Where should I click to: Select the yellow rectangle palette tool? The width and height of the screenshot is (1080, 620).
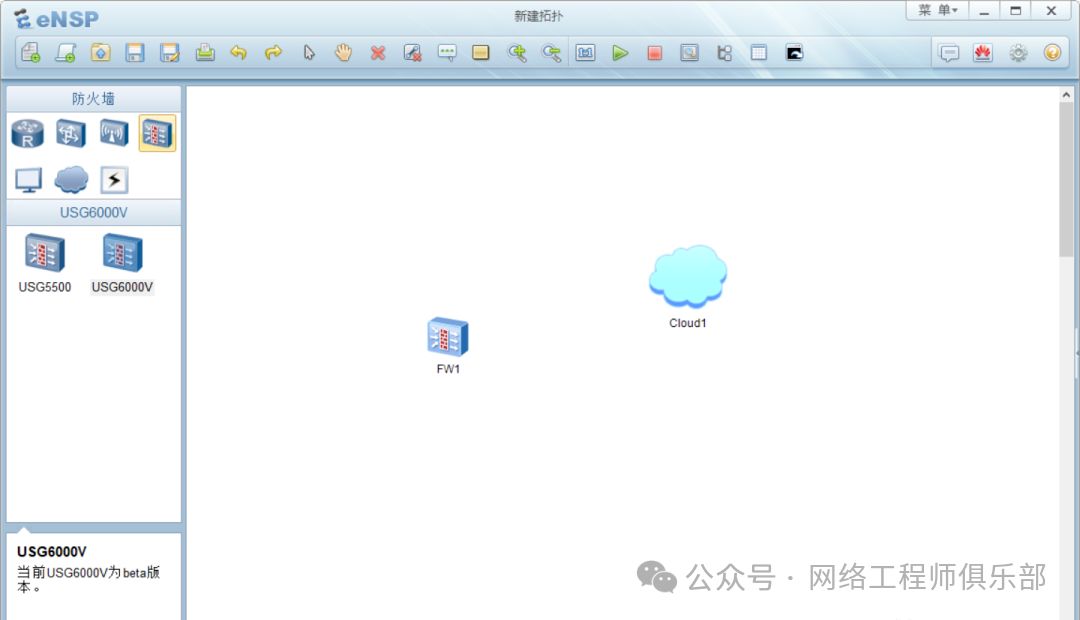pyautogui.click(x=481, y=52)
